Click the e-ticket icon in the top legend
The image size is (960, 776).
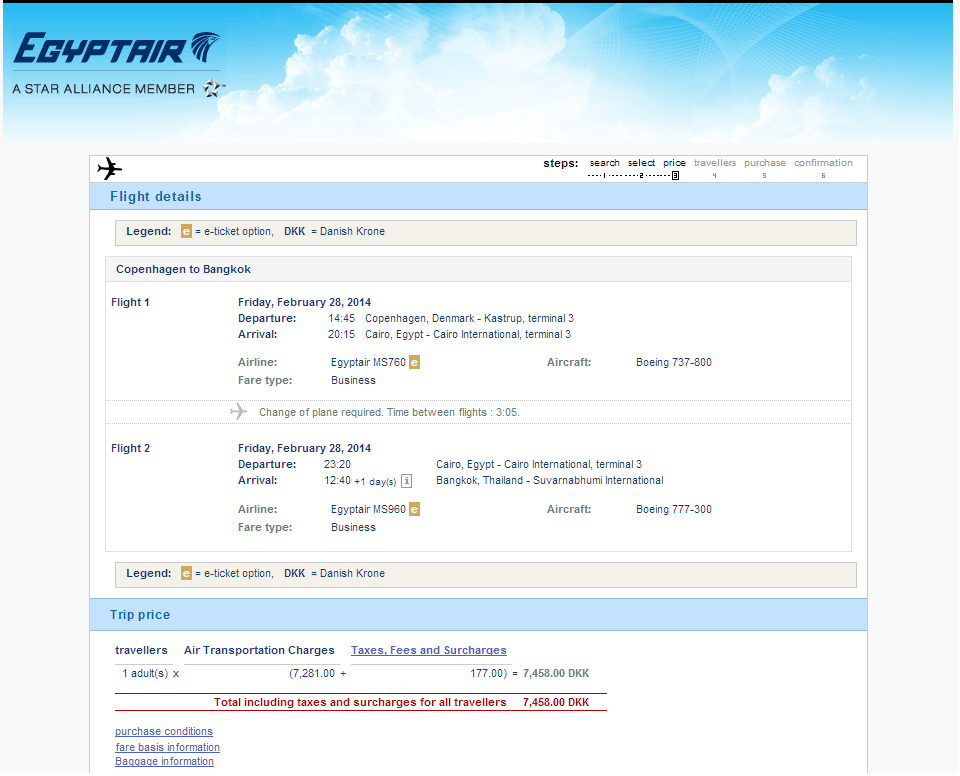click(186, 232)
